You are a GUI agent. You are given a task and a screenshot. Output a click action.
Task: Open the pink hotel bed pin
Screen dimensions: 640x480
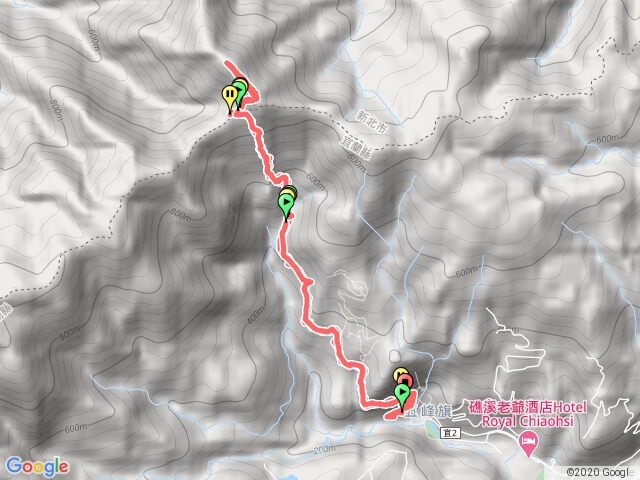[529, 442]
